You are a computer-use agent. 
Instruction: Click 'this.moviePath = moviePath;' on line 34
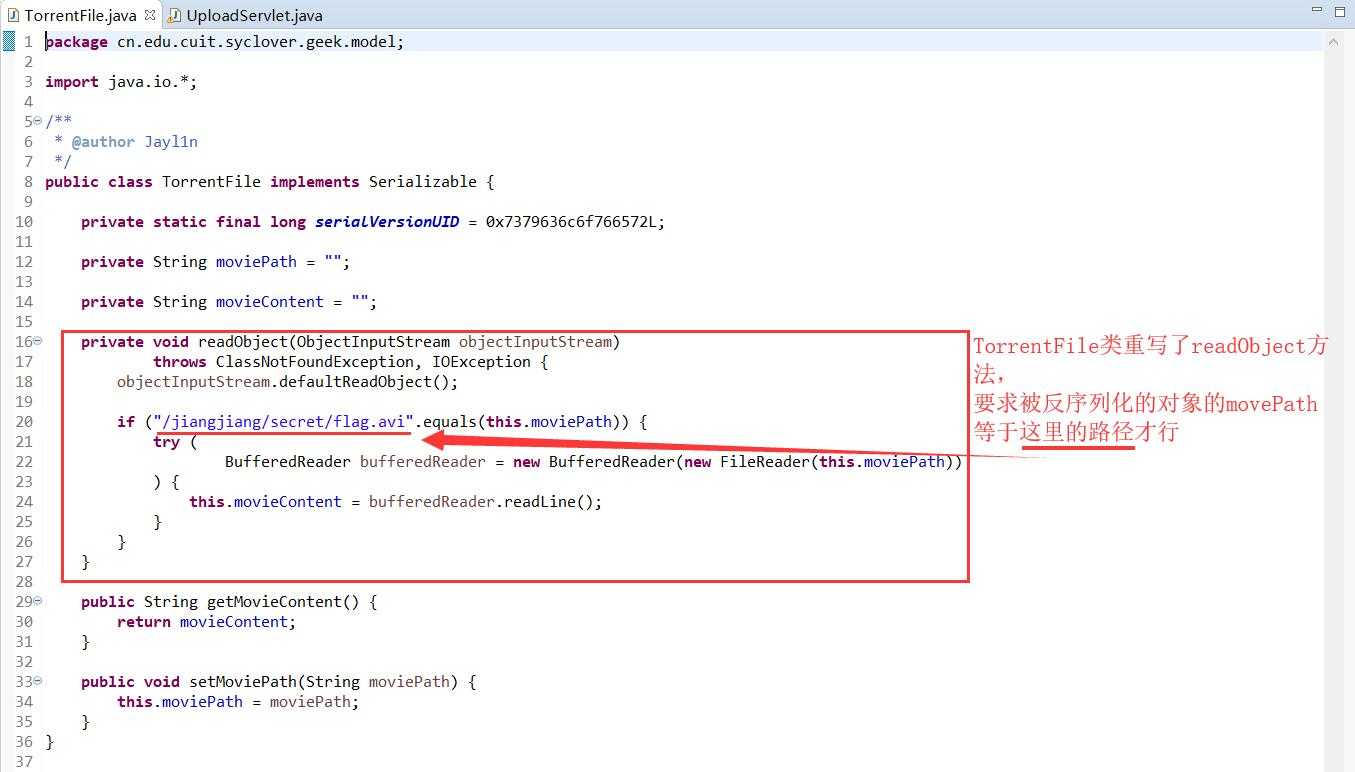pyautogui.click(x=238, y=701)
